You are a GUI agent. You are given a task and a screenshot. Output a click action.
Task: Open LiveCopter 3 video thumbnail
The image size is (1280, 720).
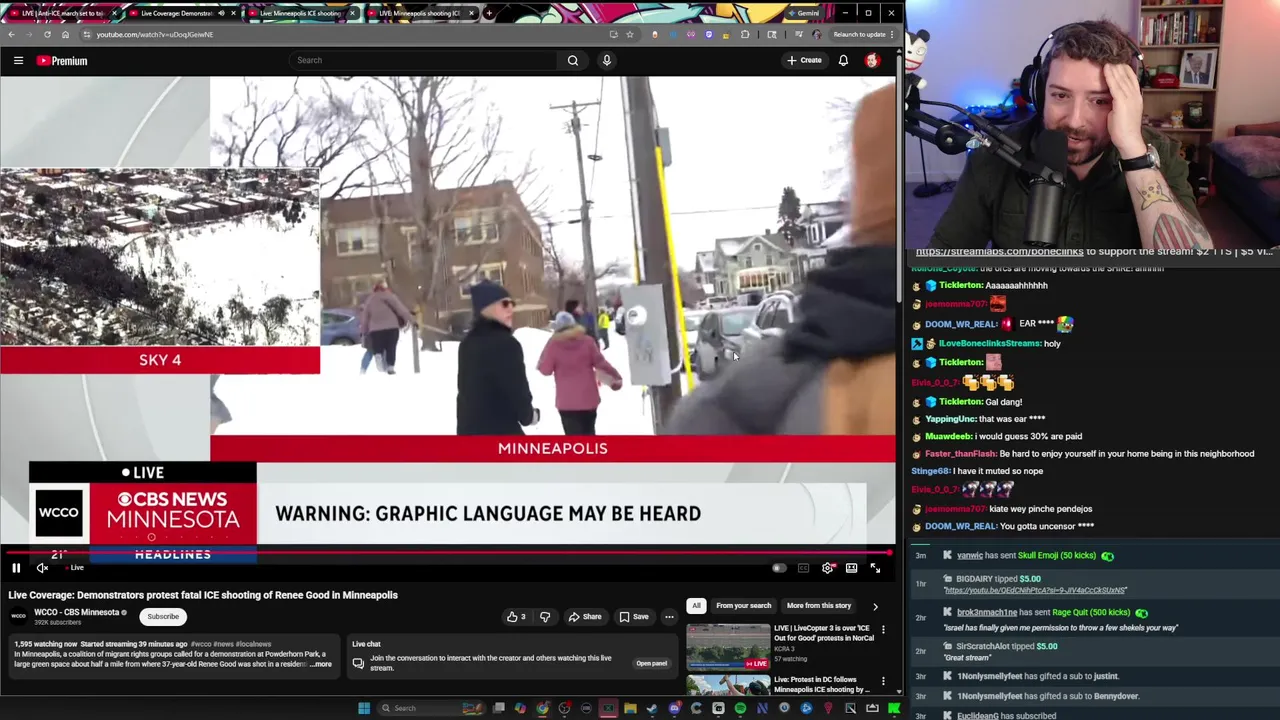point(728,646)
